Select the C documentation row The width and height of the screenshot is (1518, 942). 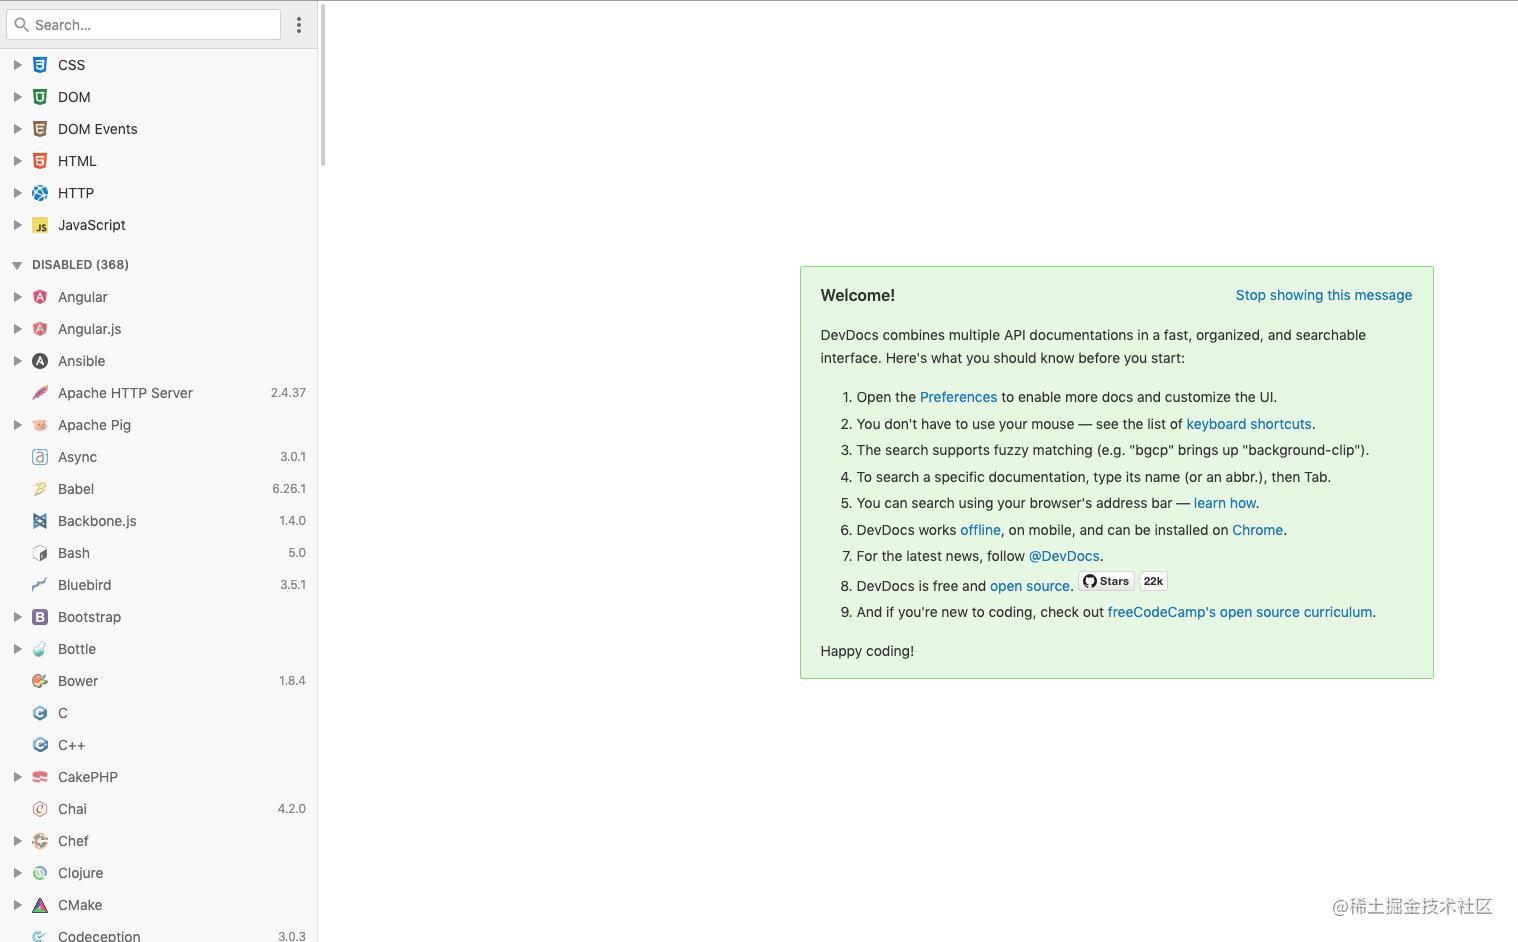(x=159, y=713)
